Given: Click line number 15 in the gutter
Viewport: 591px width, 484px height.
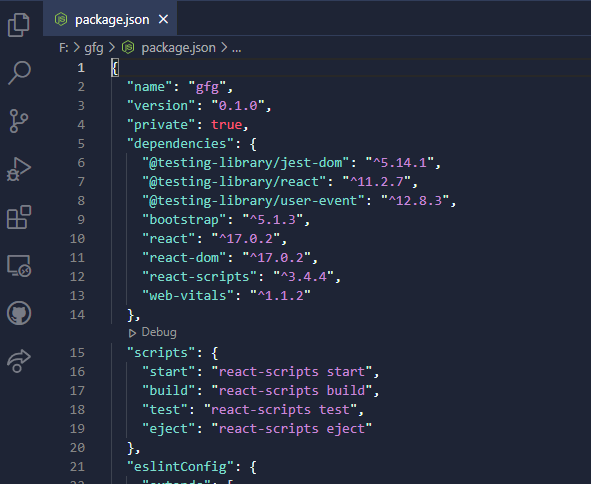Looking at the screenshot, I should pyautogui.click(x=77, y=352).
